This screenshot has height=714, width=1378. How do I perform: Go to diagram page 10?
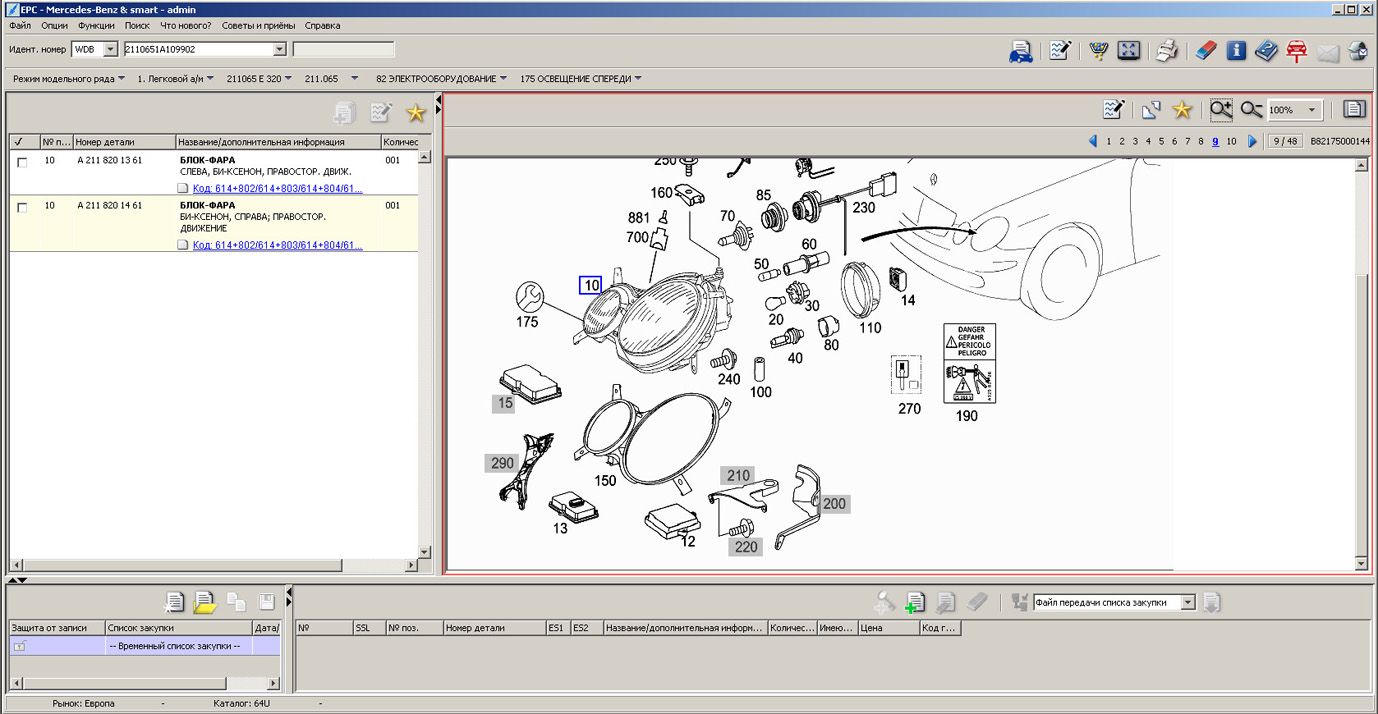pyautogui.click(x=1231, y=142)
